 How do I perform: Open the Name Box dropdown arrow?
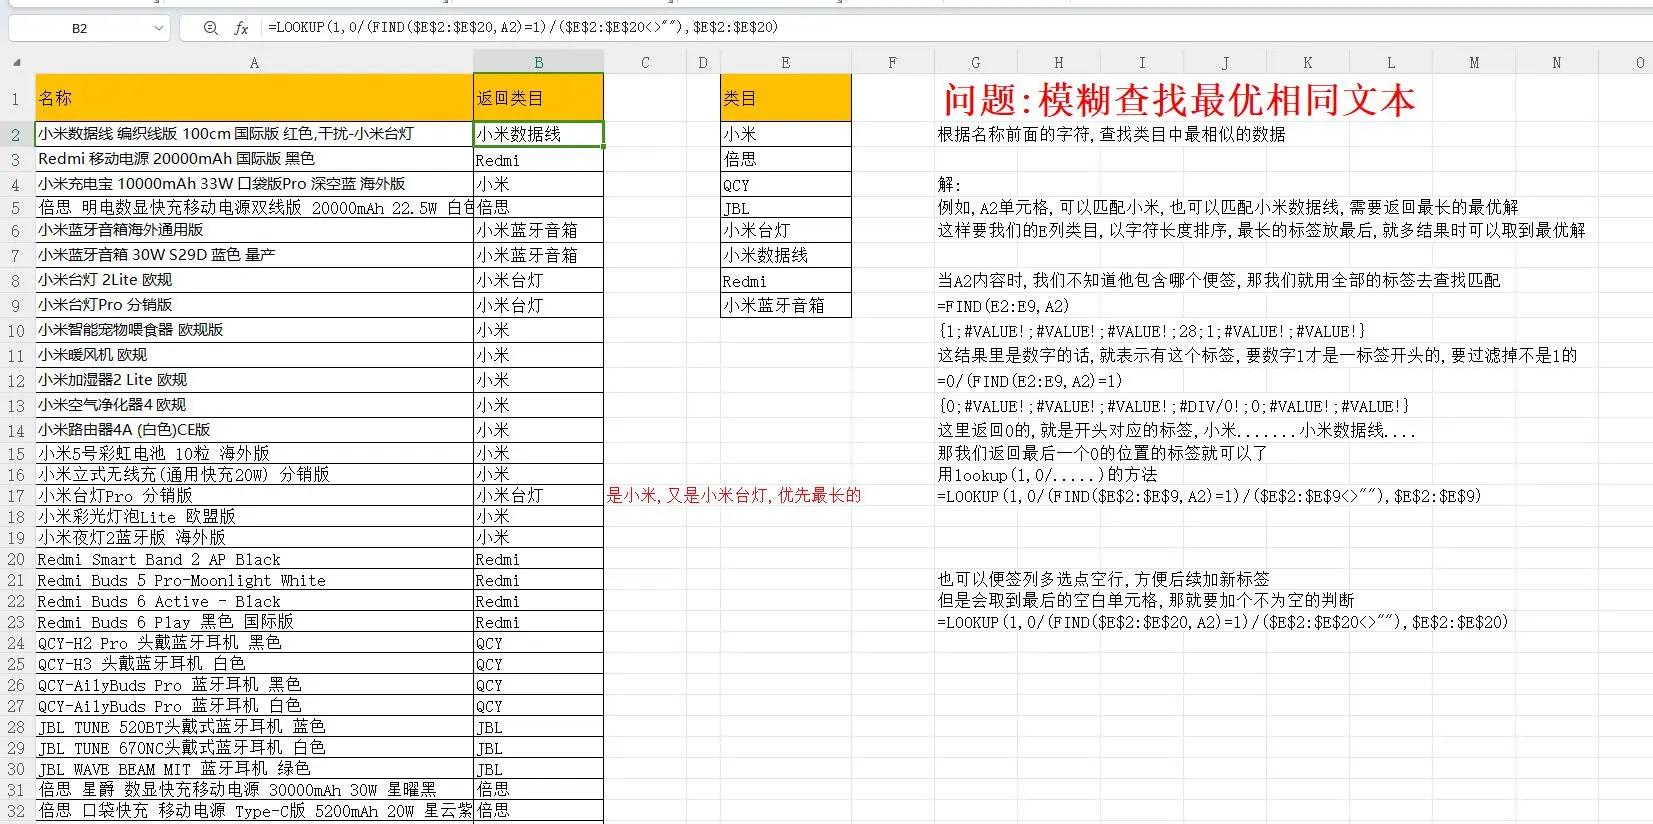coord(159,28)
